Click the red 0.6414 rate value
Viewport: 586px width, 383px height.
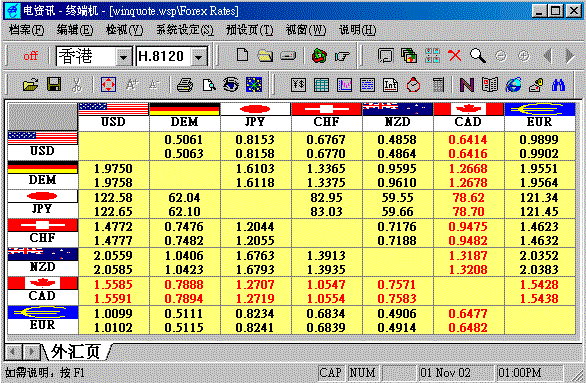pyautogui.click(x=468, y=140)
